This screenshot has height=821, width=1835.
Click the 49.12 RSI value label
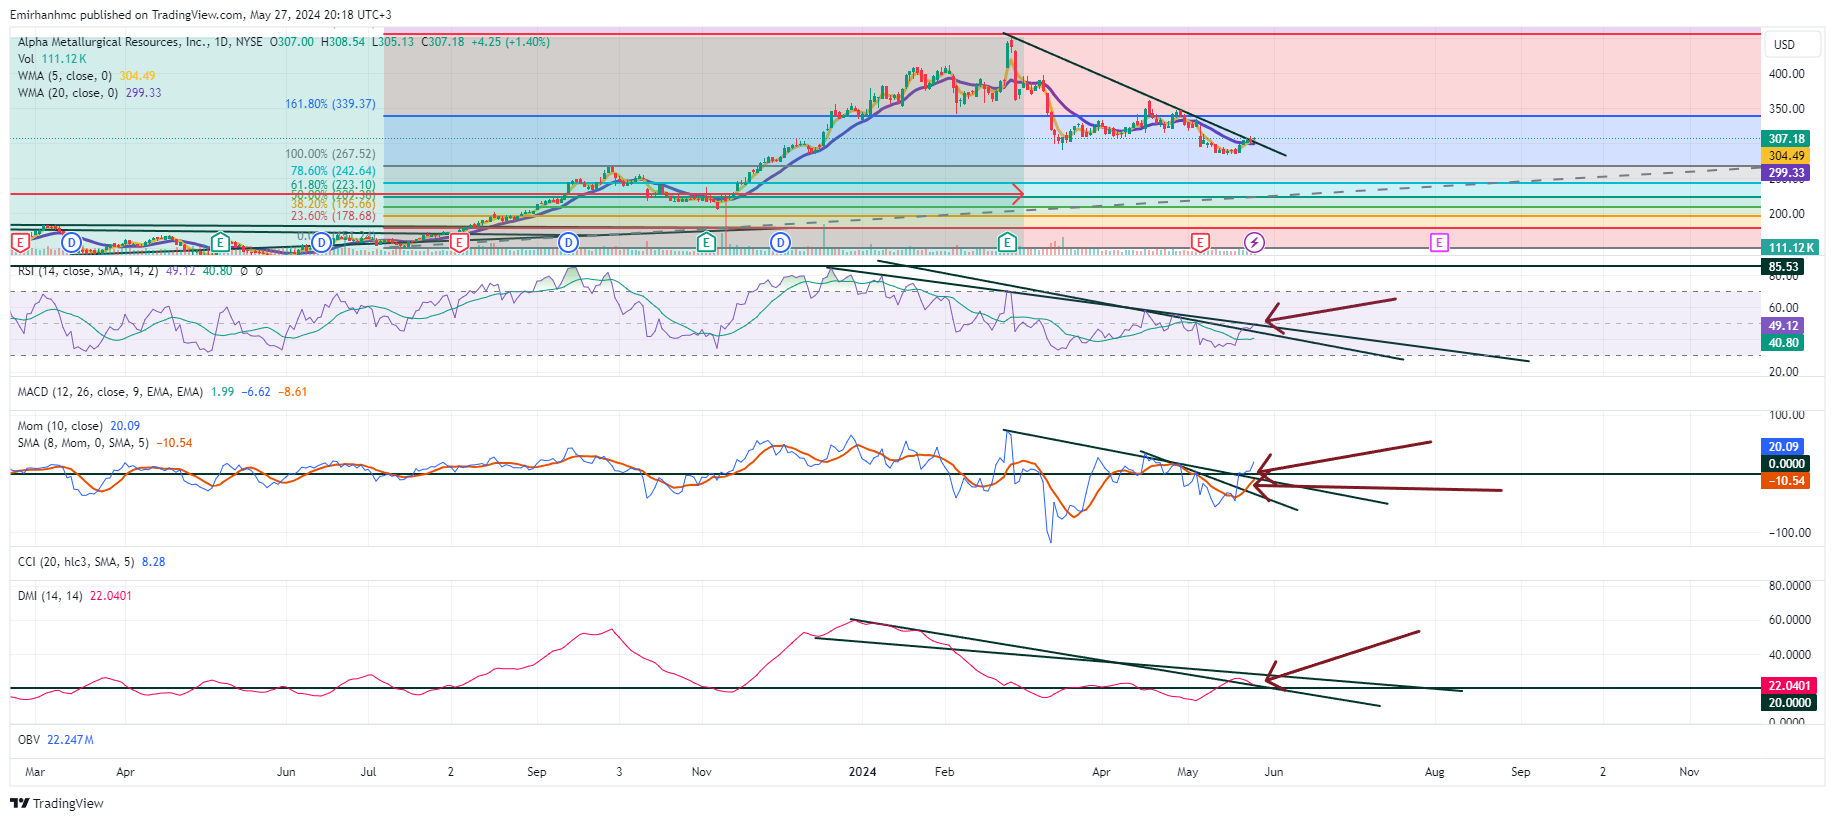click(x=1783, y=326)
